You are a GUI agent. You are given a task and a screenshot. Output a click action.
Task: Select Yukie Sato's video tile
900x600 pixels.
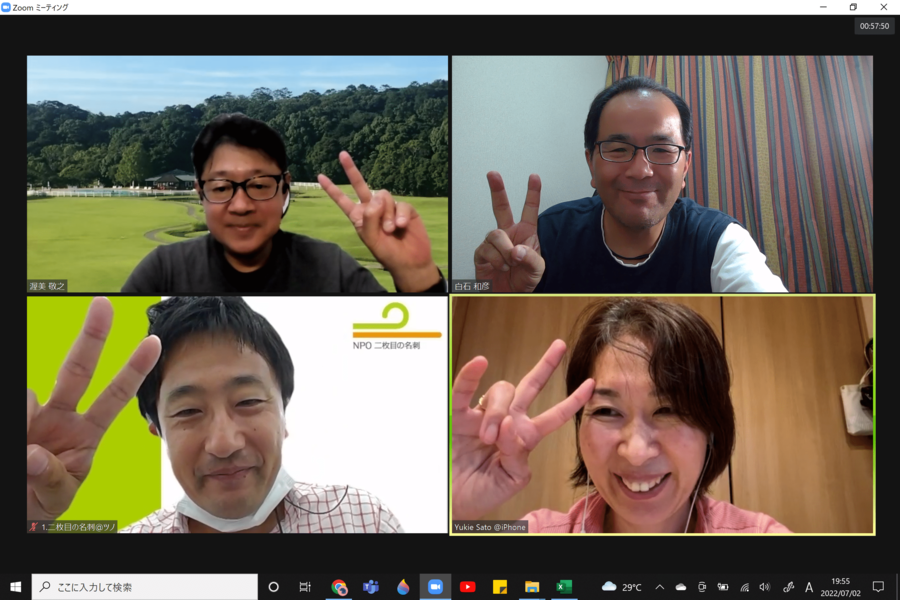[662, 414]
